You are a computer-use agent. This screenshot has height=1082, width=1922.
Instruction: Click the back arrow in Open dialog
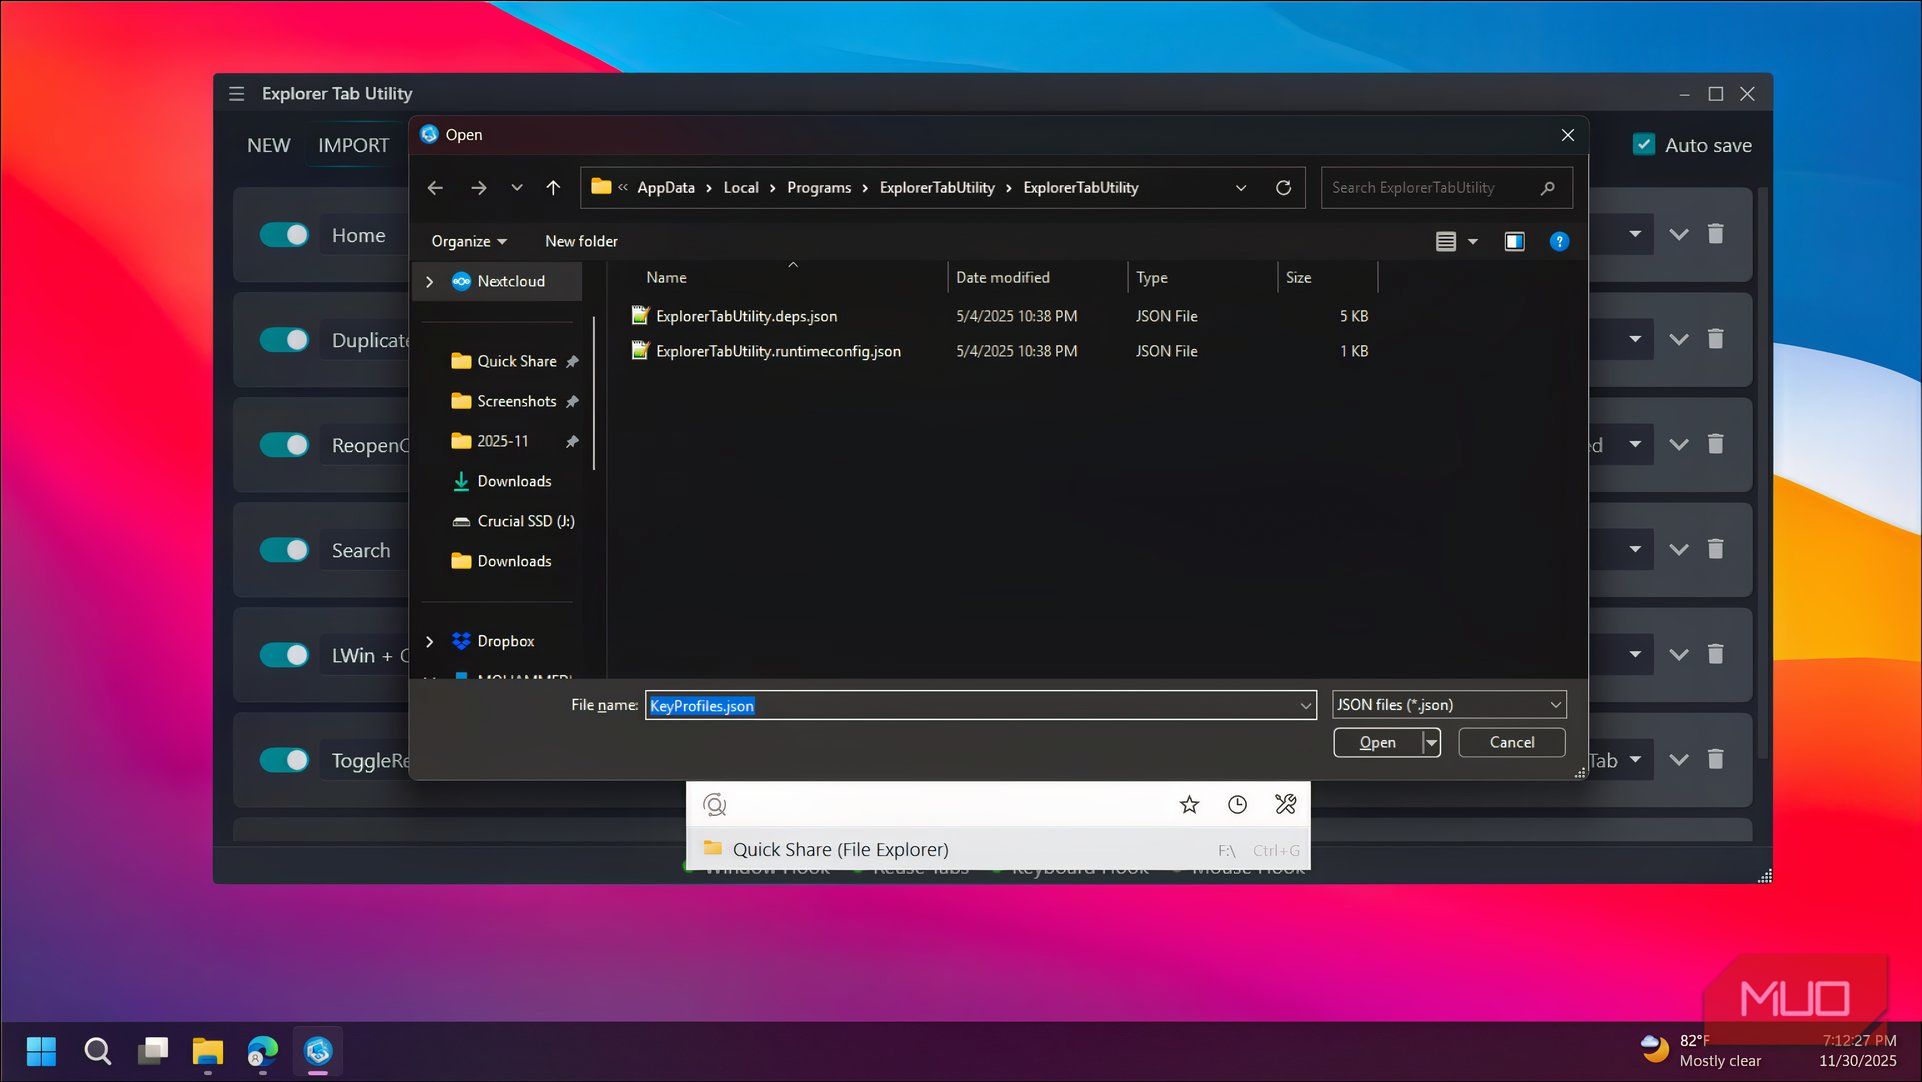435,188
